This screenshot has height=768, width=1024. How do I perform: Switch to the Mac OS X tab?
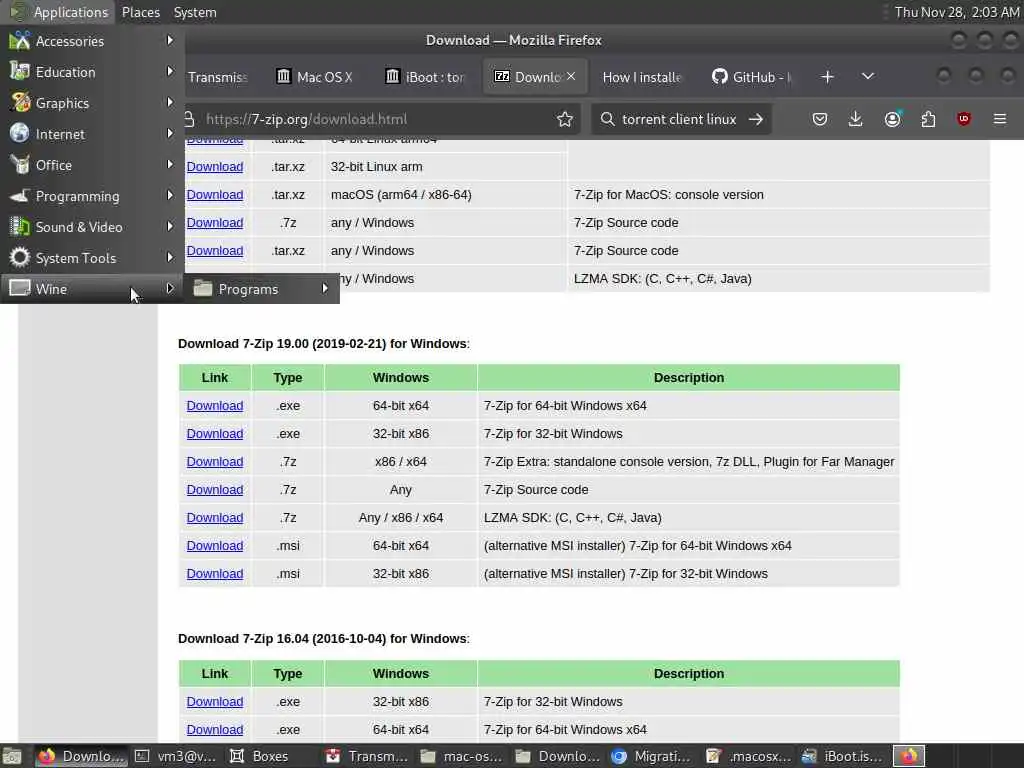(315, 77)
